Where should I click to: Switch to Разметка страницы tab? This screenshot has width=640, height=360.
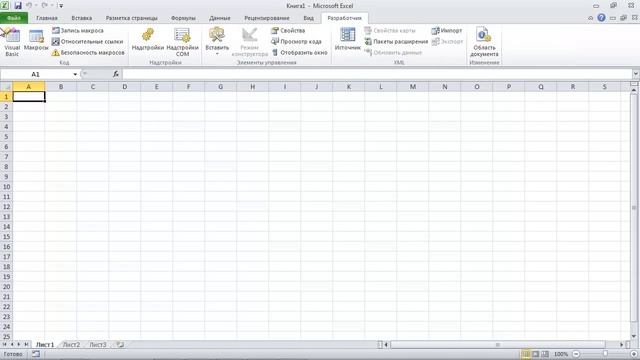tap(131, 18)
